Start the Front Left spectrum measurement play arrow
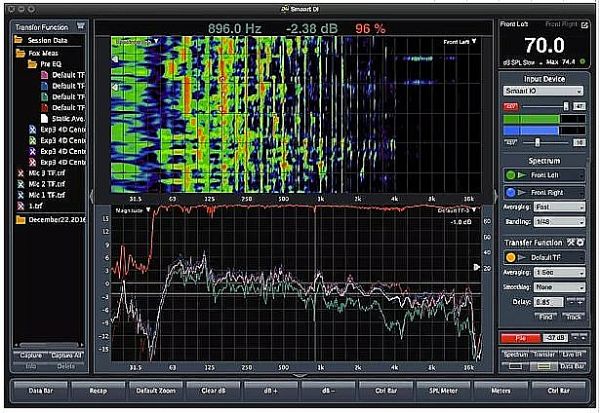The width and height of the screenshot is (600, 413). [x=522, y=175]
